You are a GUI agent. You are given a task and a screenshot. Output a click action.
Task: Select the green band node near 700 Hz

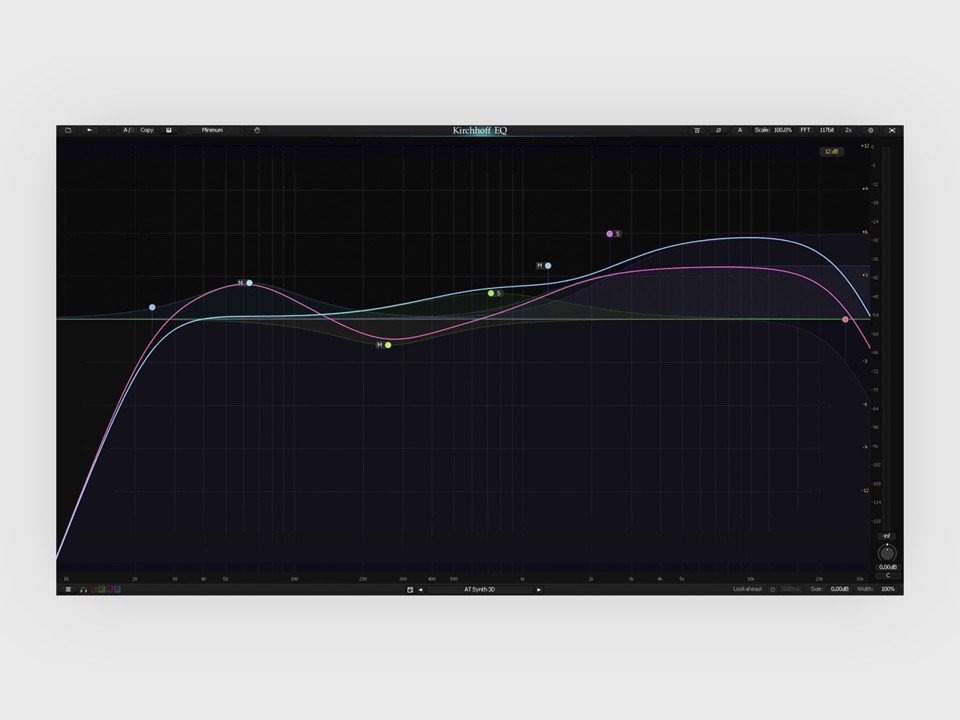(491, 293)
